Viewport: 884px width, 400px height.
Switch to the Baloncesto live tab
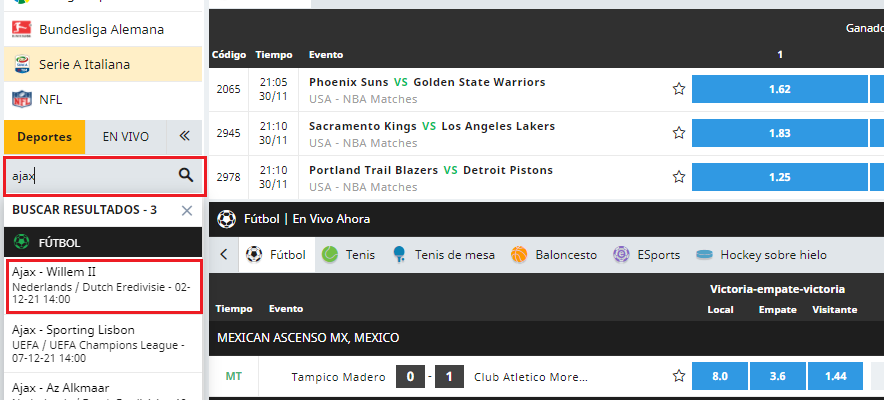pyautogui.click(x=554, y=255)
